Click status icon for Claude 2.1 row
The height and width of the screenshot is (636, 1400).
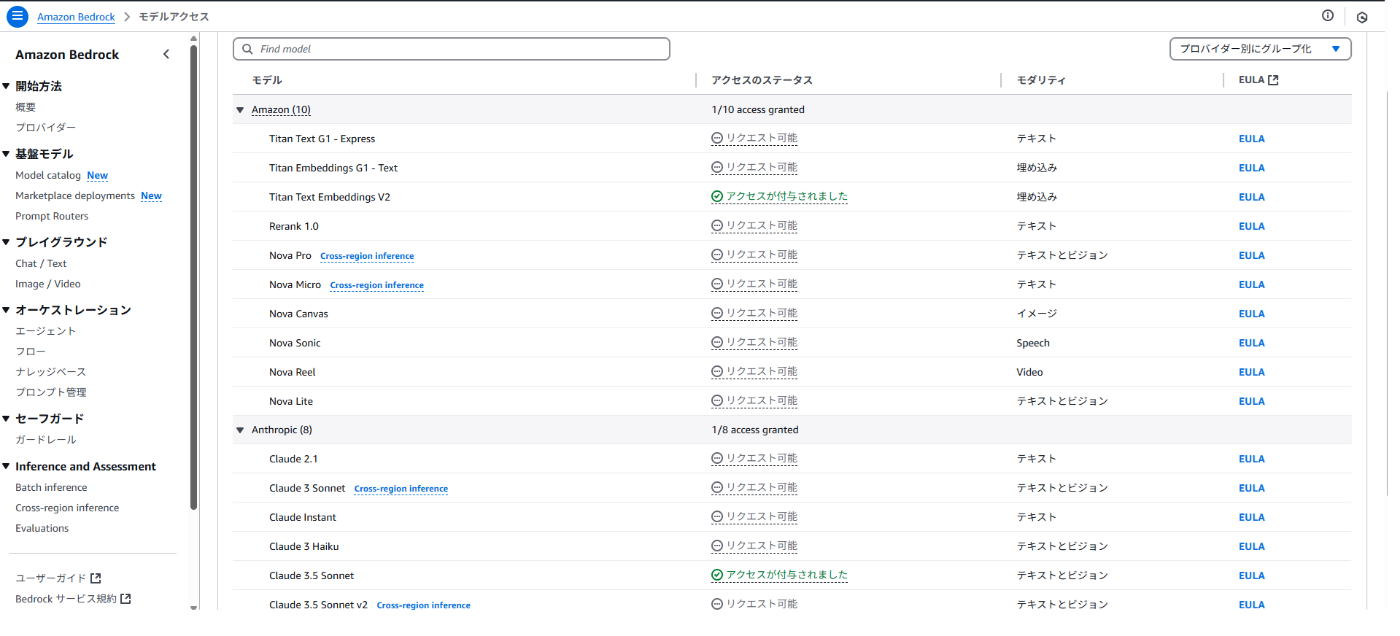click(x=717, y=459)
